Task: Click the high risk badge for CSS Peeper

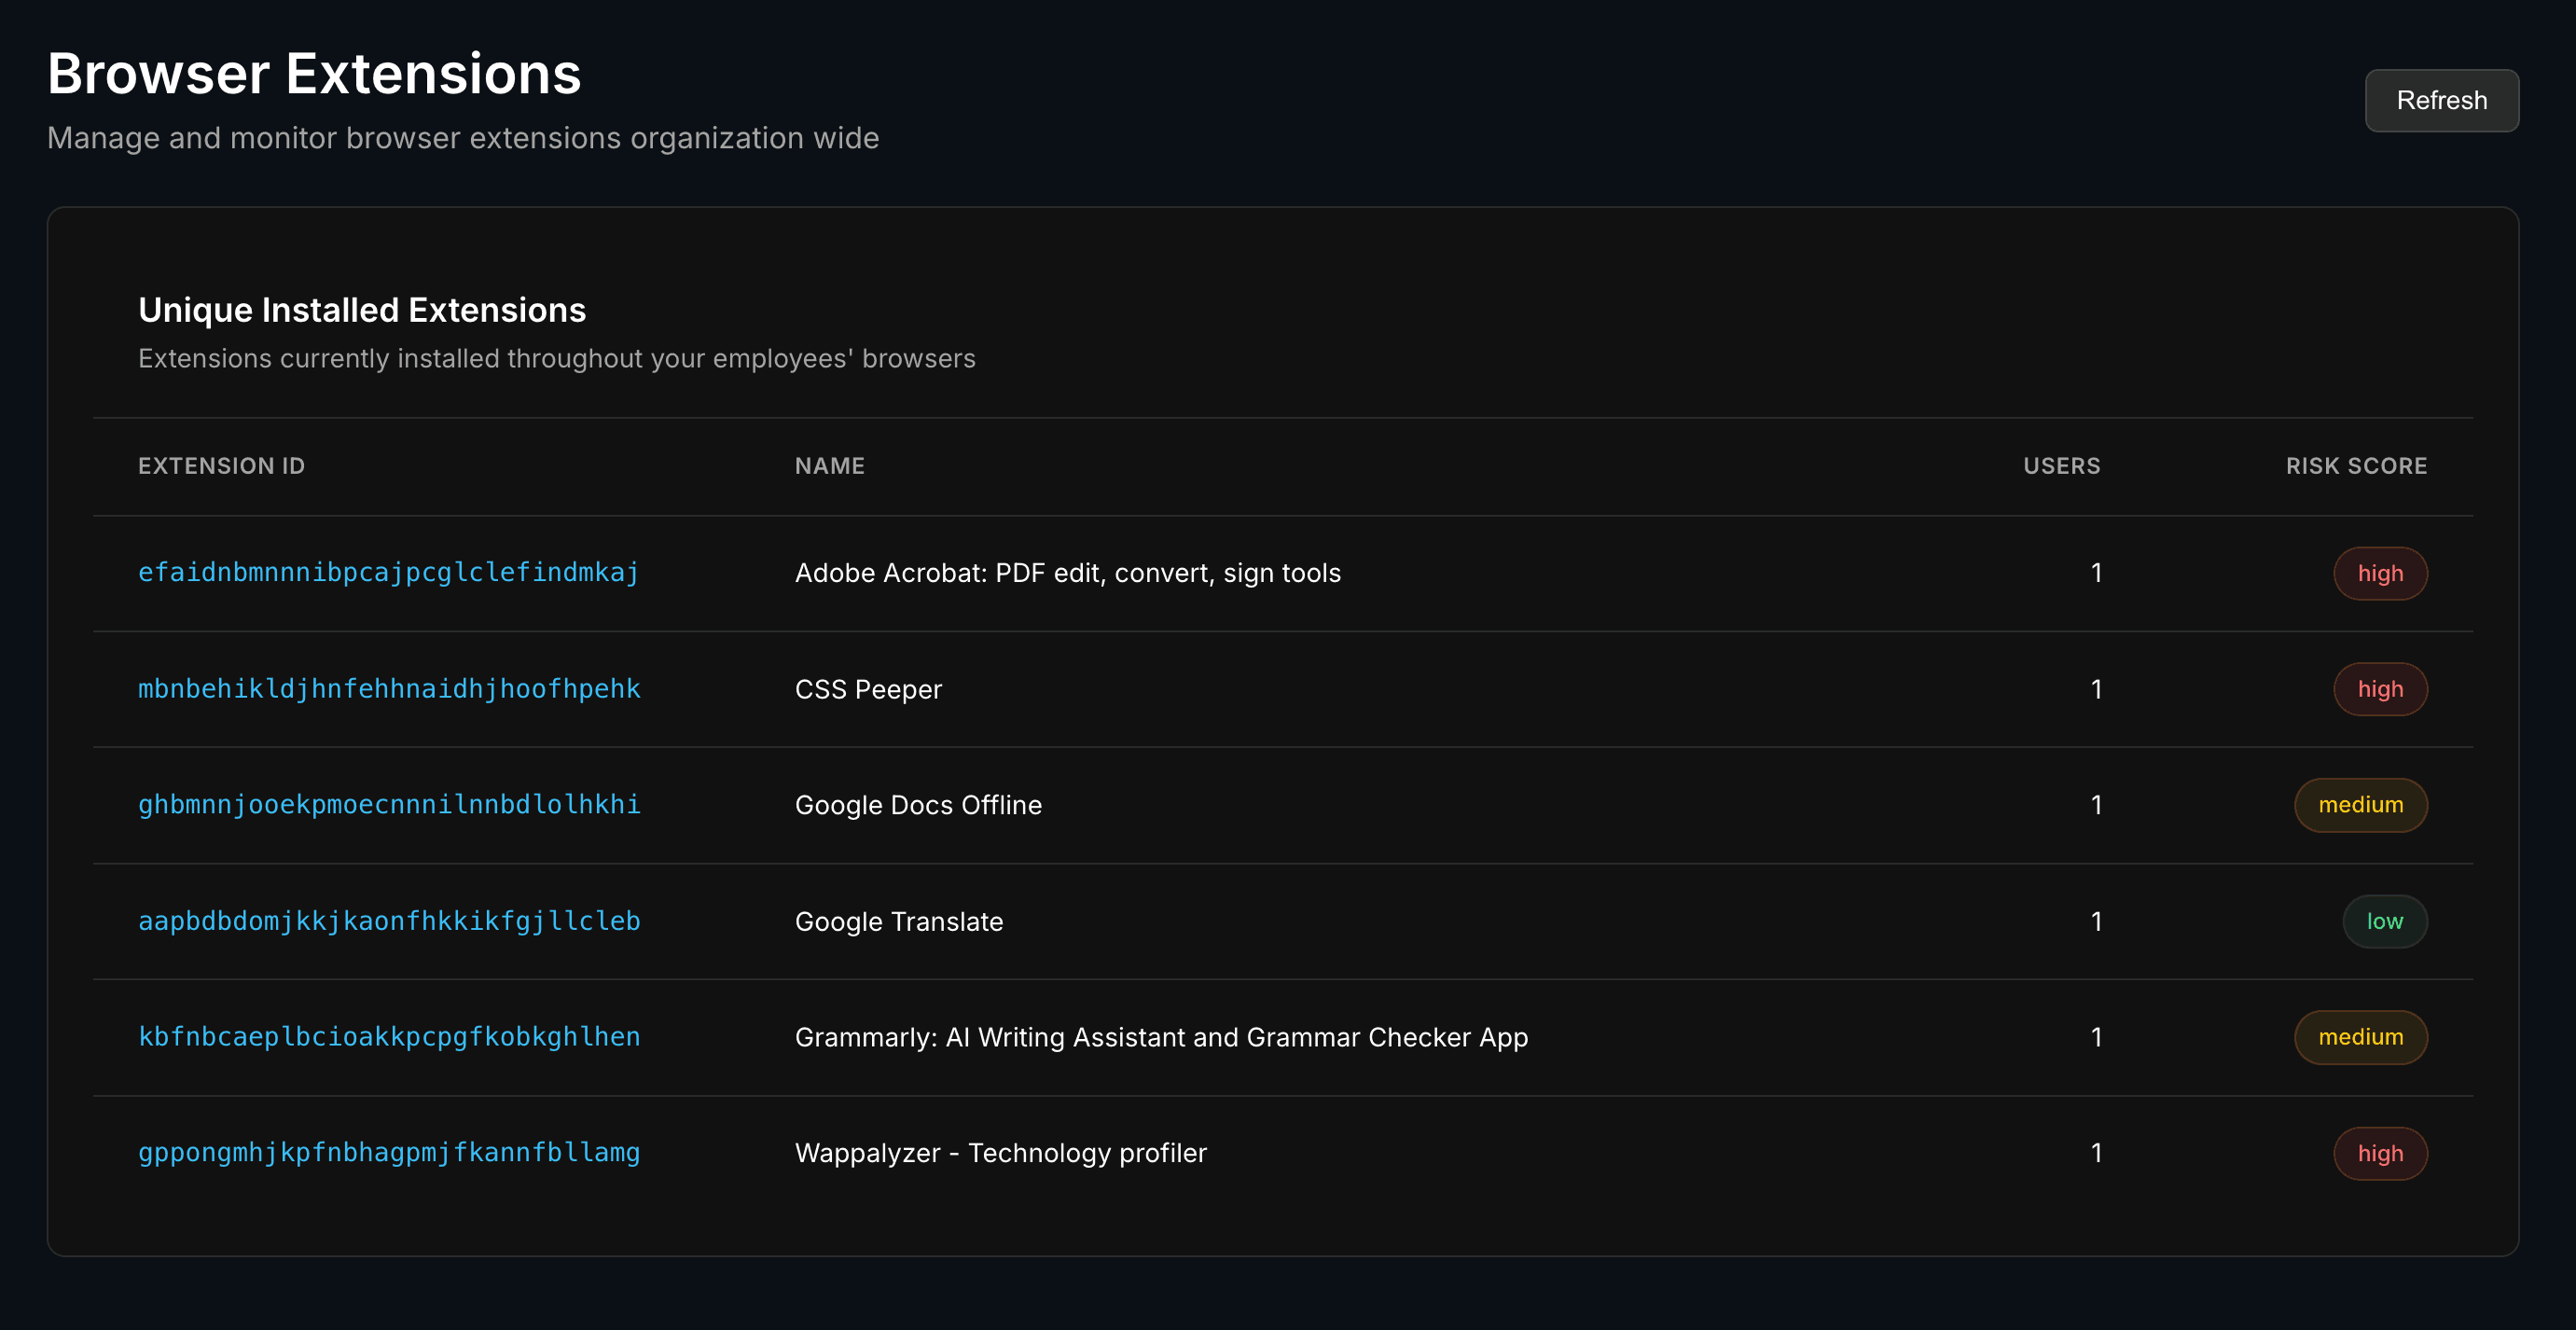Action: pos(2380,689)
